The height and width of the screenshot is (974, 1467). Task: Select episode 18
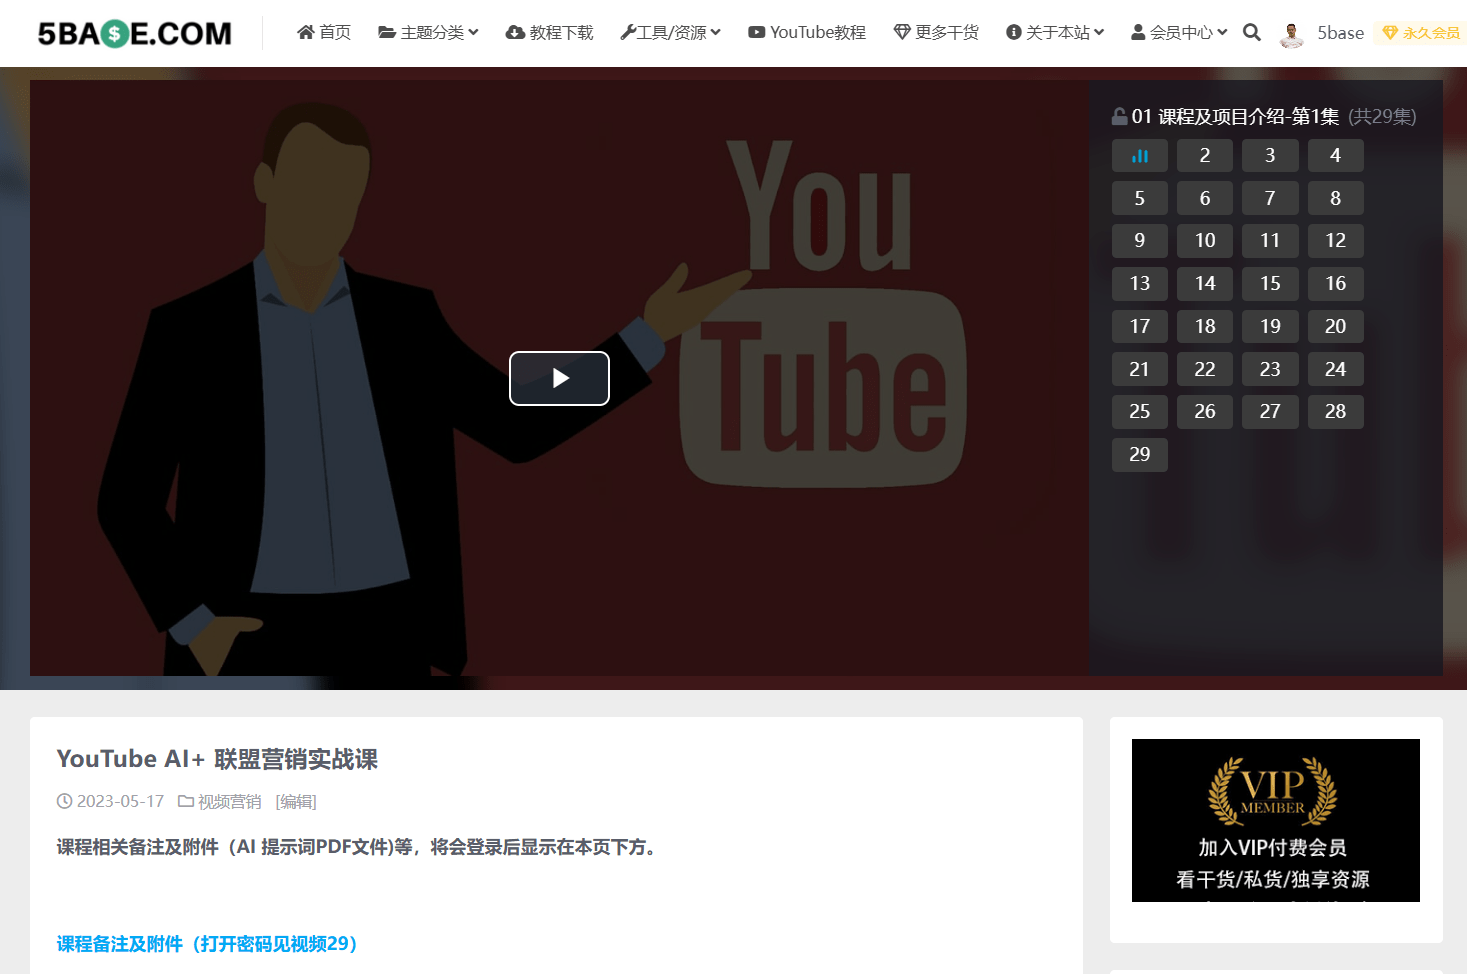pos(1205,327)
